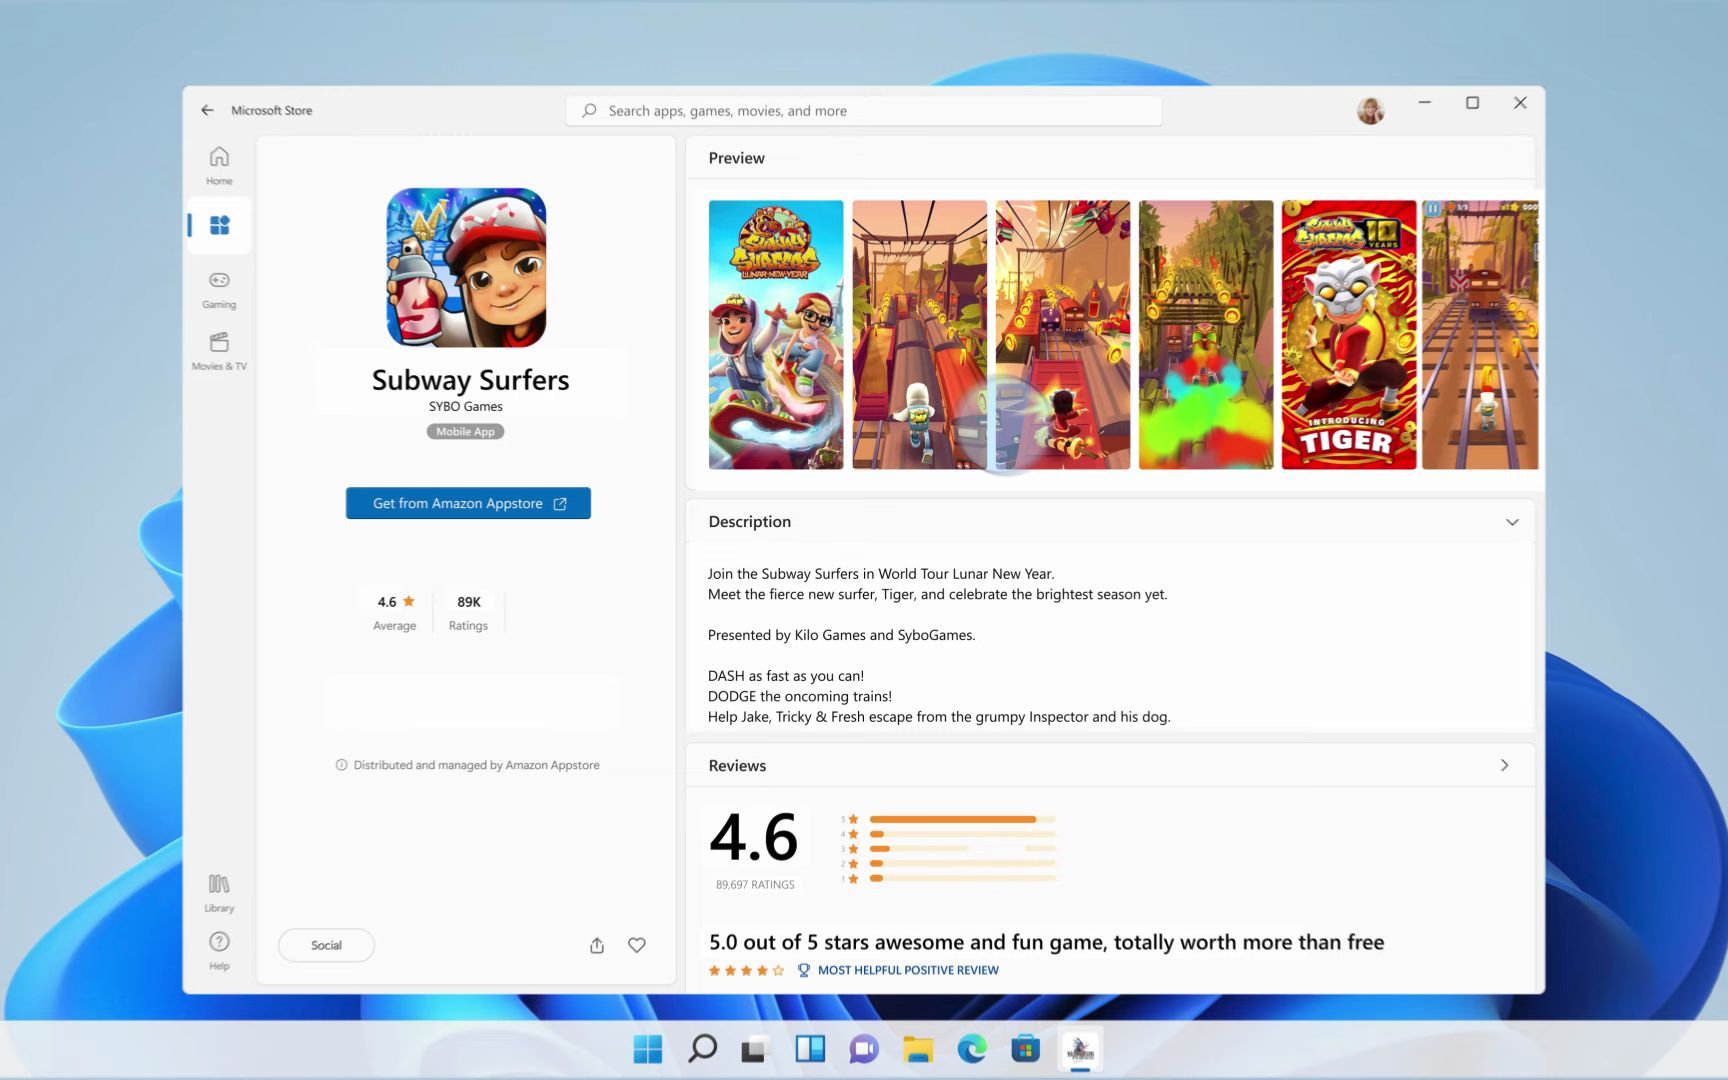Screen dimensions: 1728x1080
Task: Open Movies & TV section
Action: (x=219, y=351)
